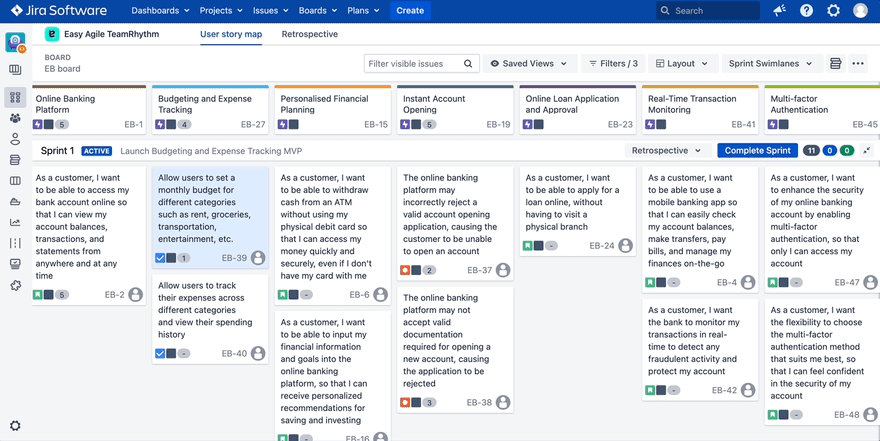This screenshot has height=441, width=880.
Task: Open the Budgeting and Expense Tracking epic card
Action: tap(210, 110)
